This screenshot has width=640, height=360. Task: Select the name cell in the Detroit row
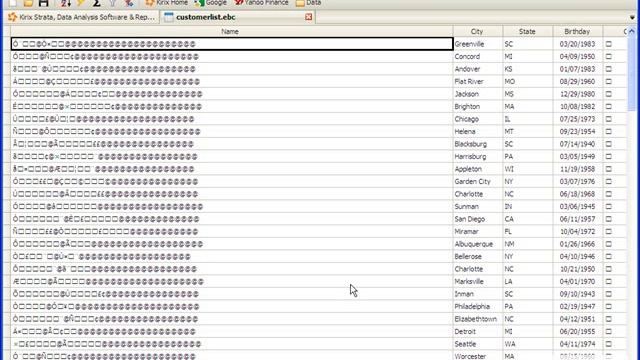point(232,331)
